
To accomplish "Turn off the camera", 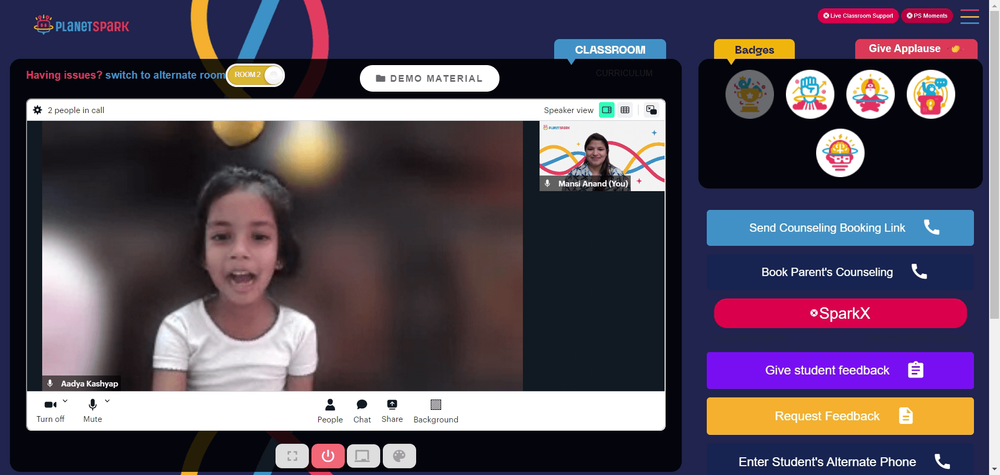I will point(50,411).
